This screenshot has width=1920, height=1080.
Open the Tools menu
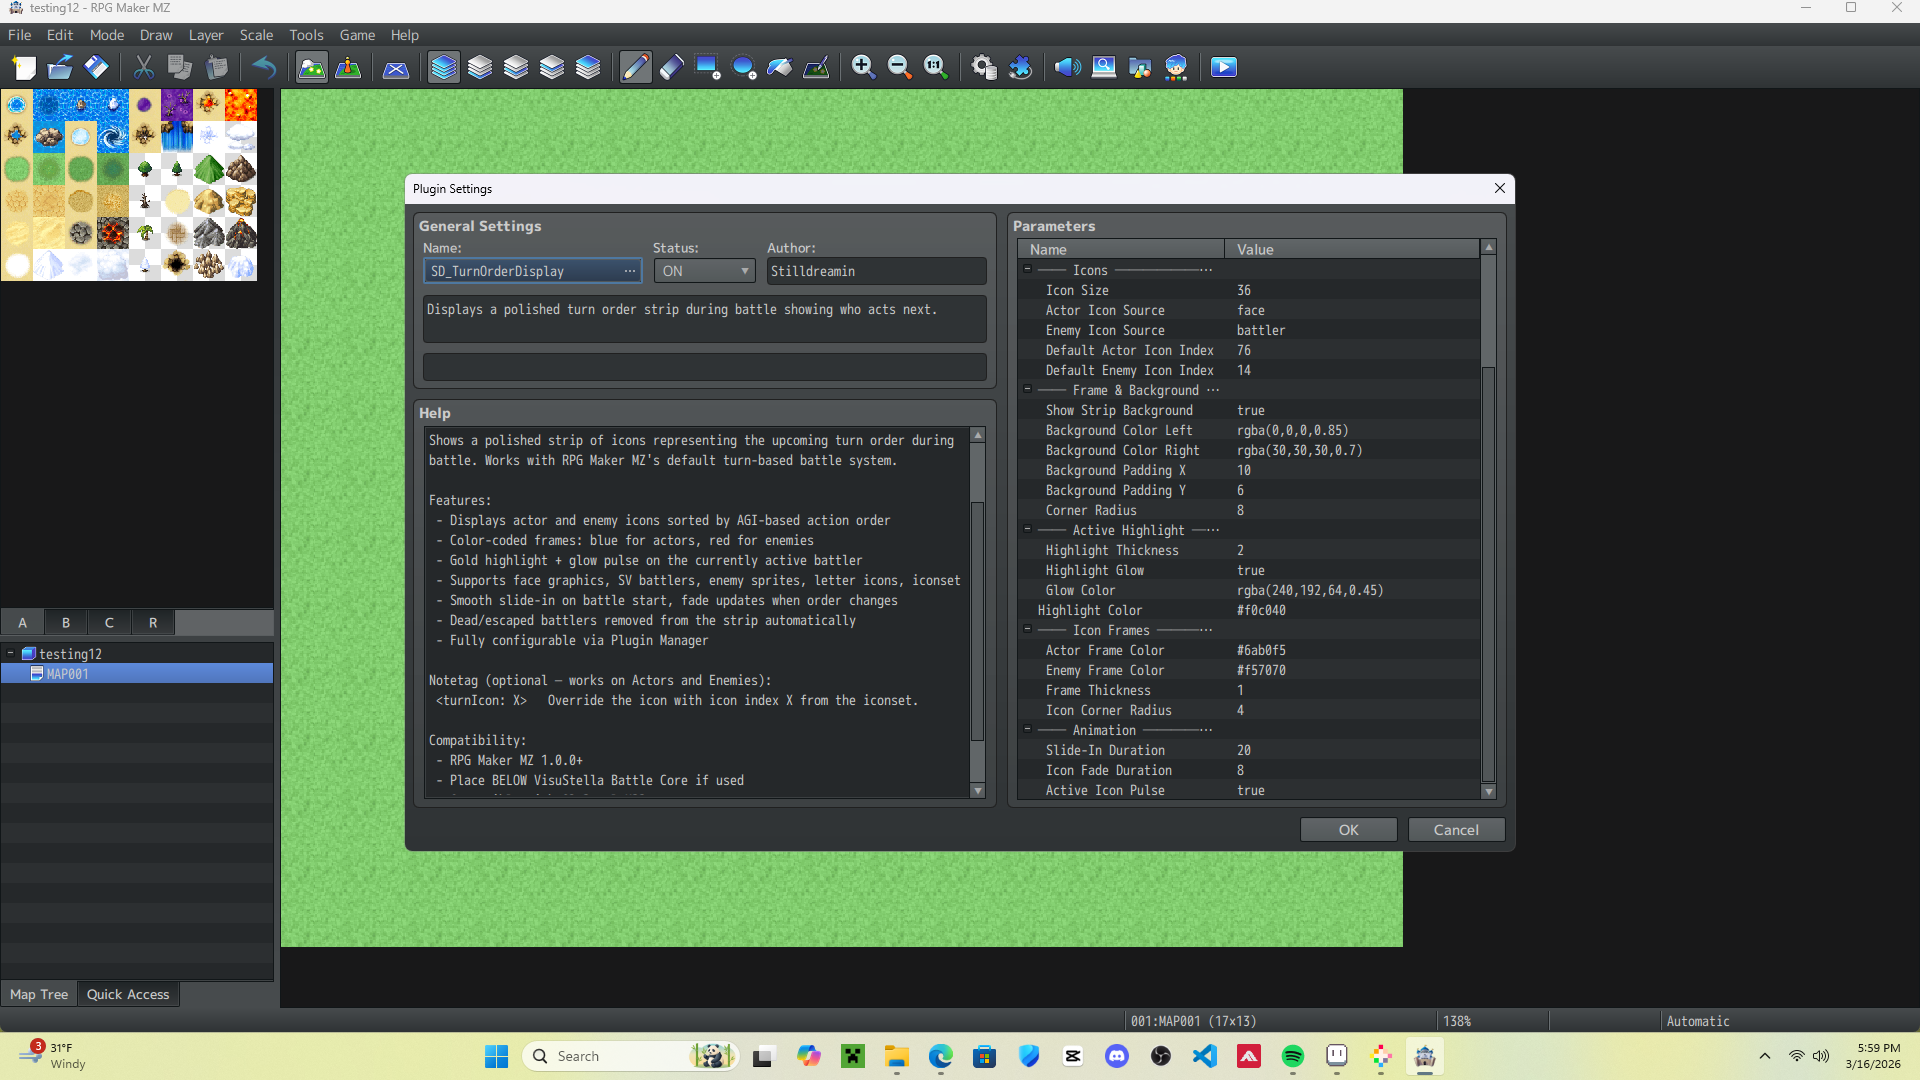[306, 35]
